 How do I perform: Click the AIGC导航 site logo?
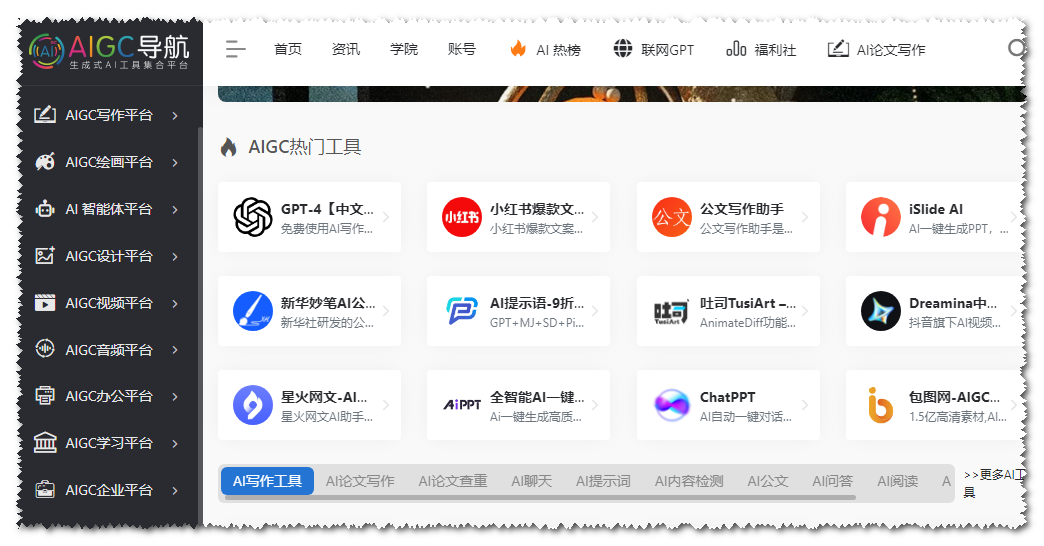[109, 51]
